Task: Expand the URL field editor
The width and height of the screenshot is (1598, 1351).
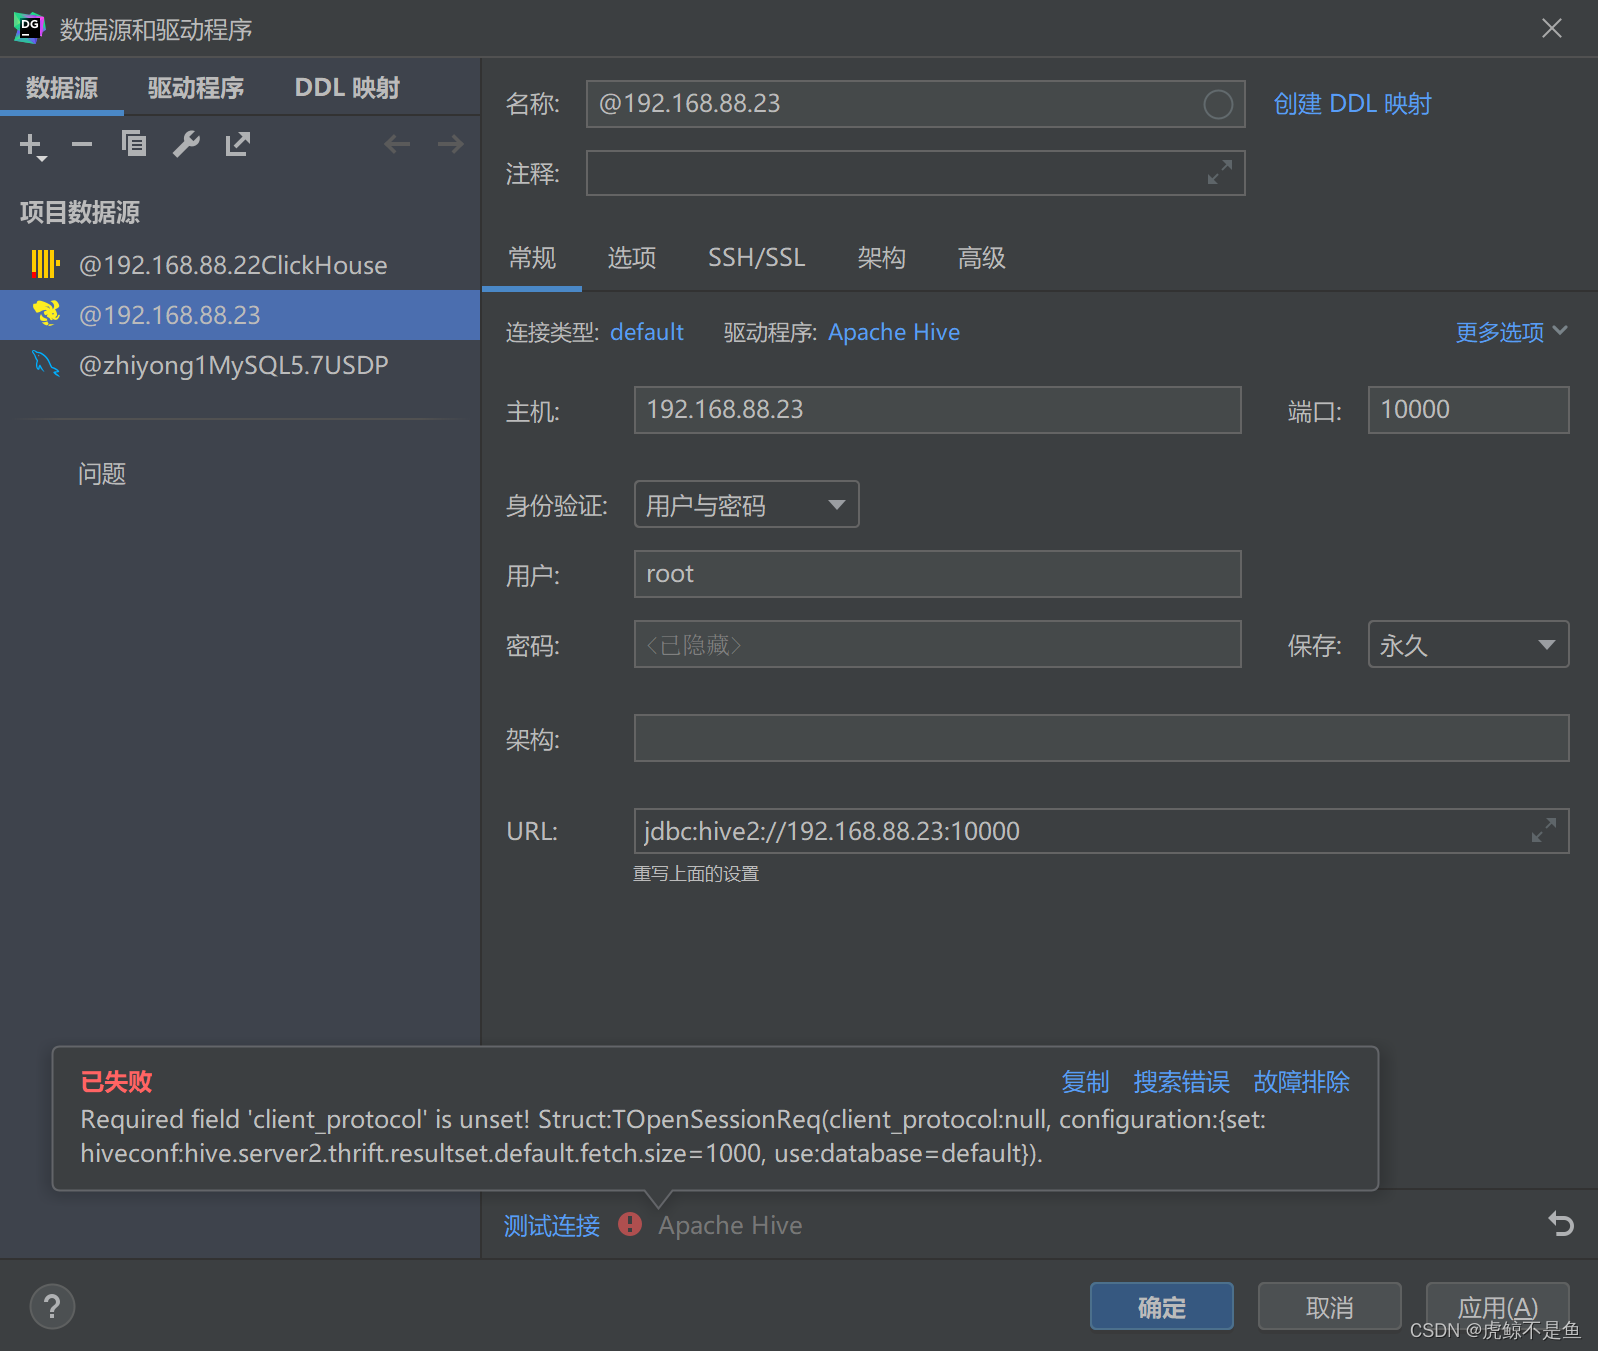Action: coord(1543,831)
